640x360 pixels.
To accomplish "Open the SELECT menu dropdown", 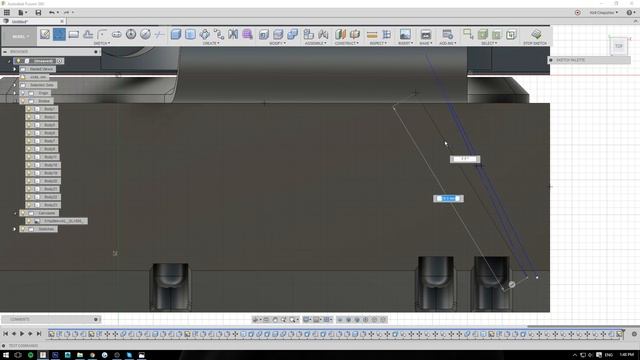I will (x=489, y=43).
